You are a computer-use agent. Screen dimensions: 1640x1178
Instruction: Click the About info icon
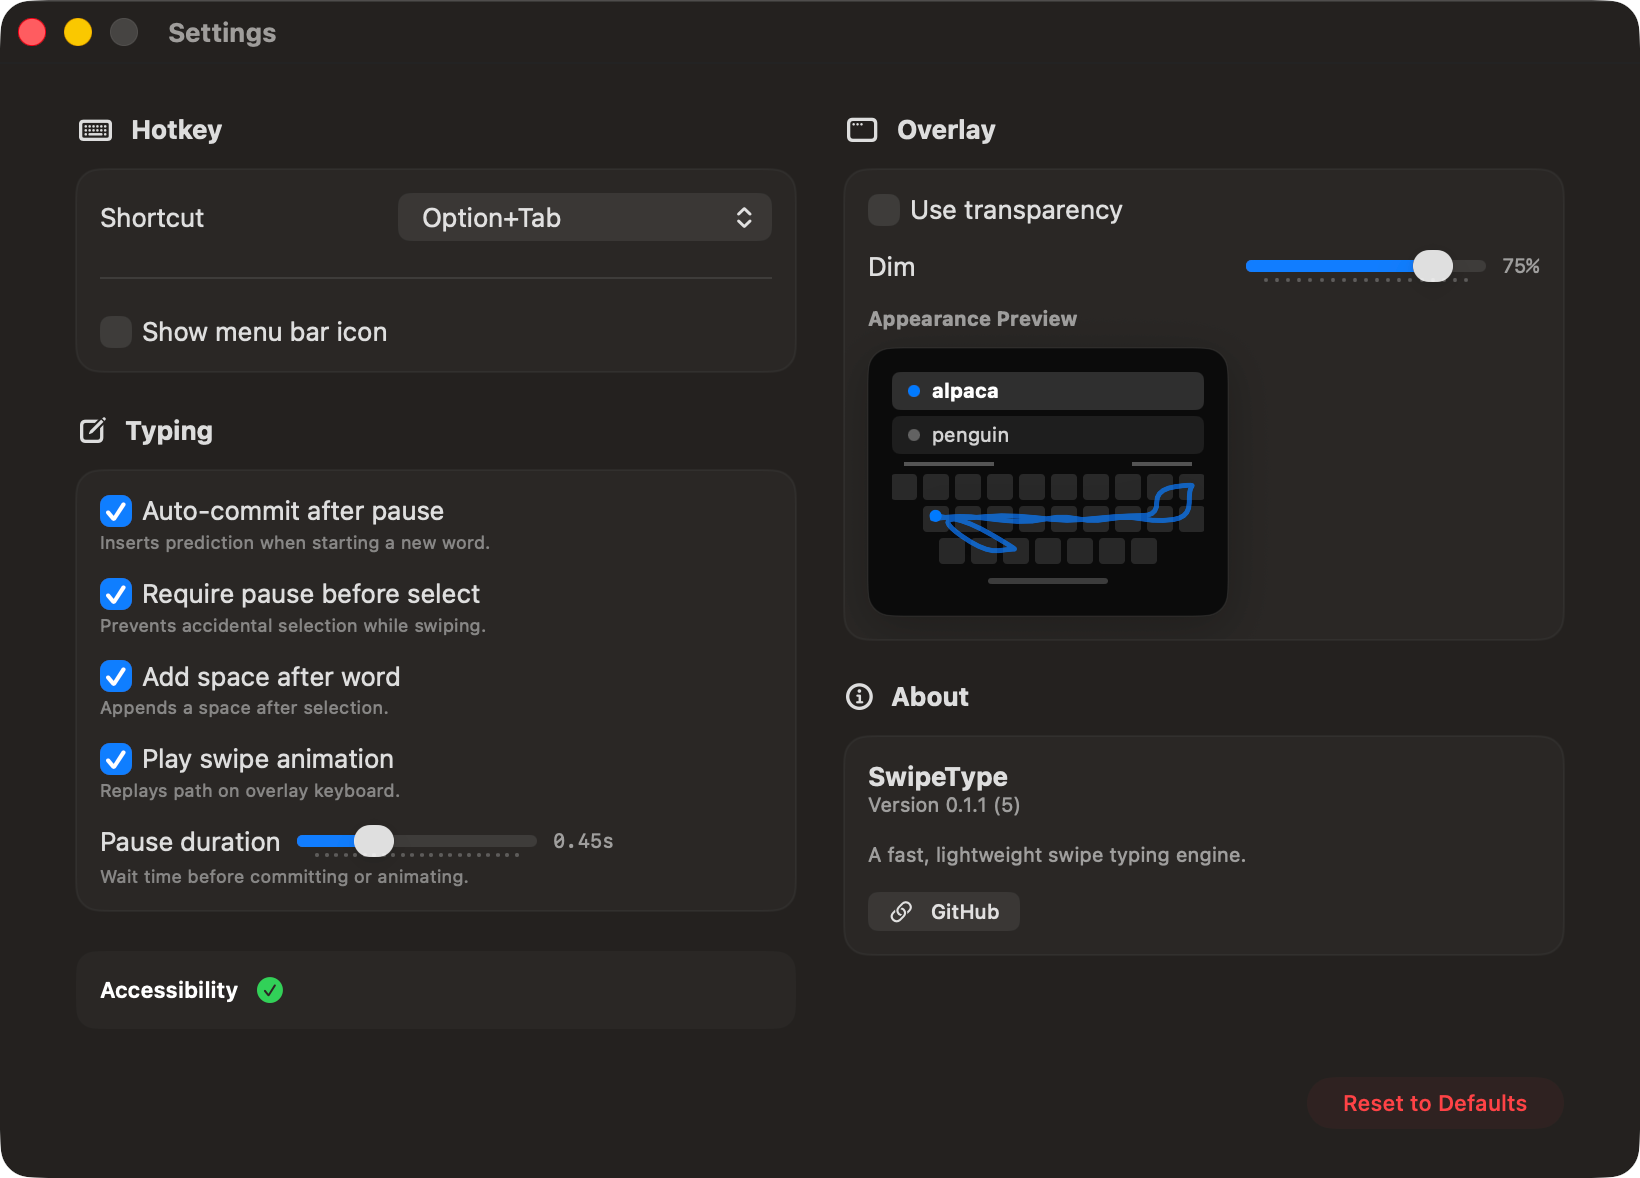coord(860,696)
